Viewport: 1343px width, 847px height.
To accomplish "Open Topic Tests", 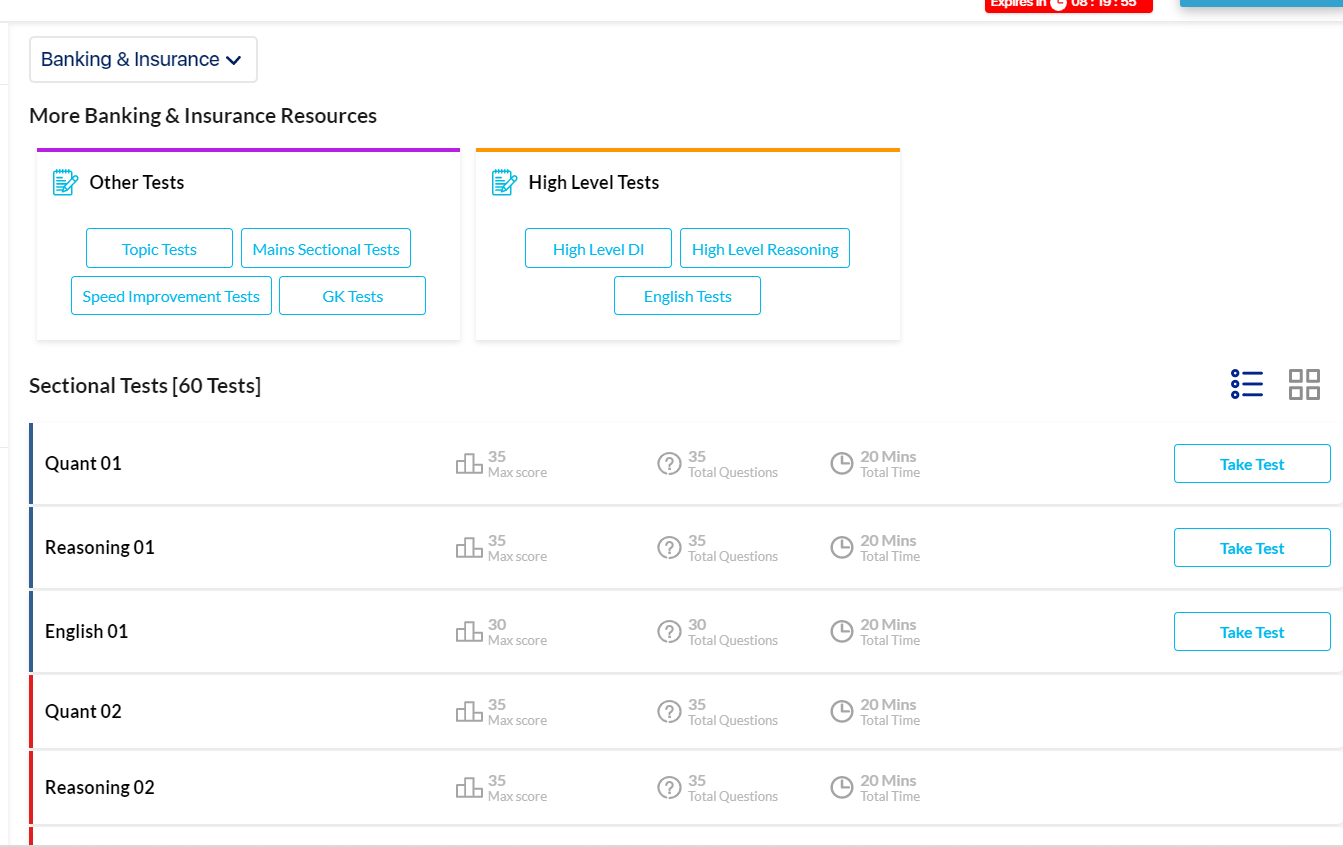I will [x=159, y=248].
